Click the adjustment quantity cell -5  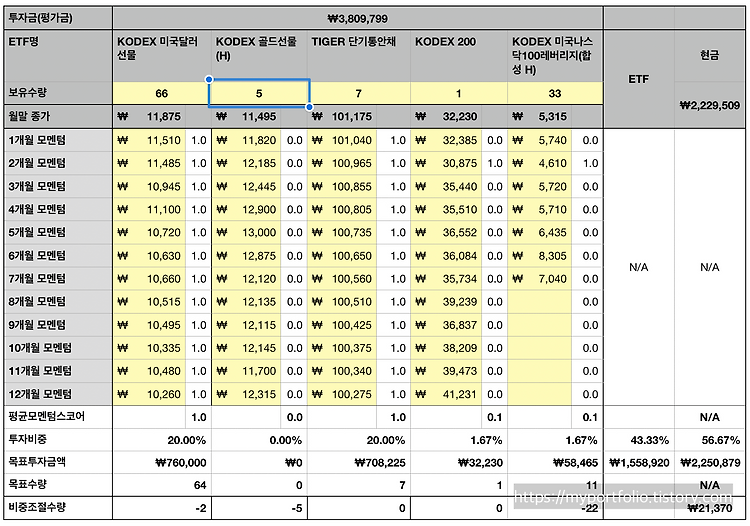[x=260, y=508]
